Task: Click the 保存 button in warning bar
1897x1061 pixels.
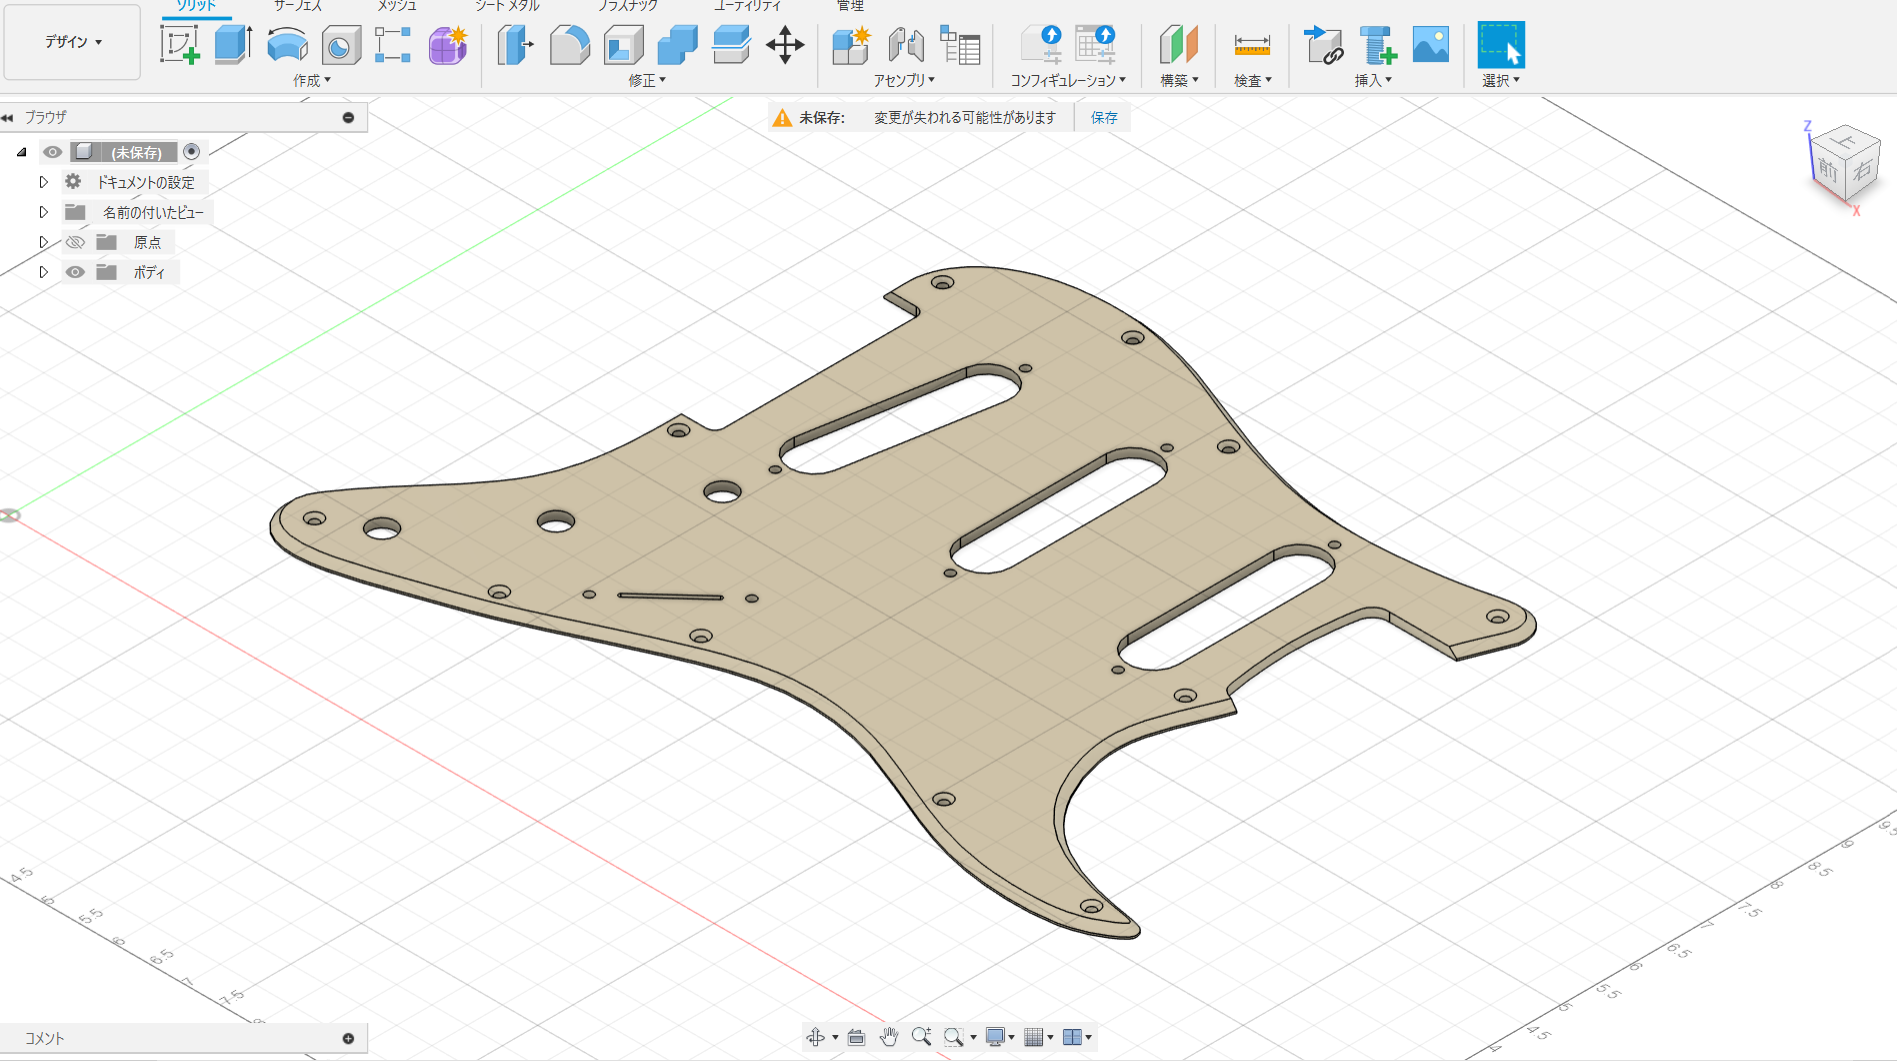Action: (1104, 118)
